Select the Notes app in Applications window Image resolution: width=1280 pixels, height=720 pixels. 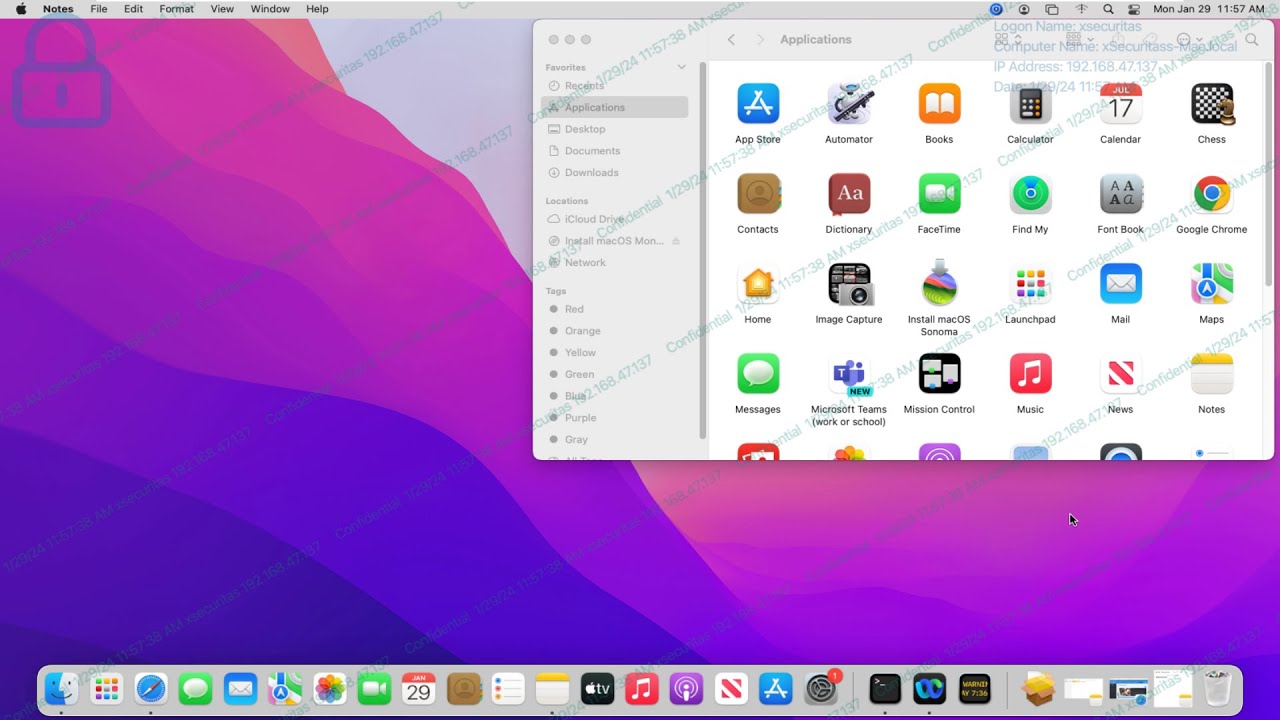pyautogui.click(x=1212, y=374)
